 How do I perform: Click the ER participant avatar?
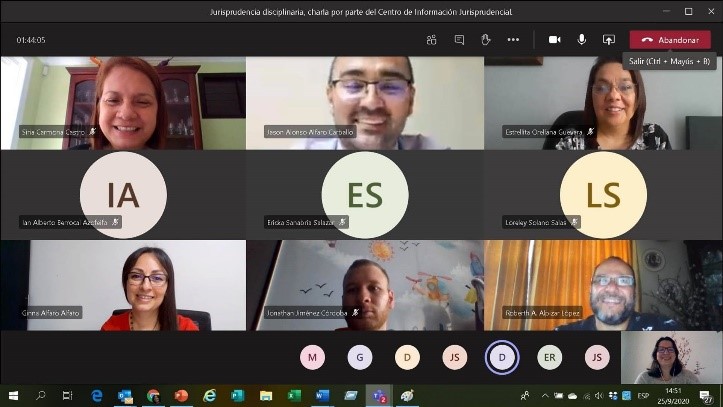pos(550,357)
